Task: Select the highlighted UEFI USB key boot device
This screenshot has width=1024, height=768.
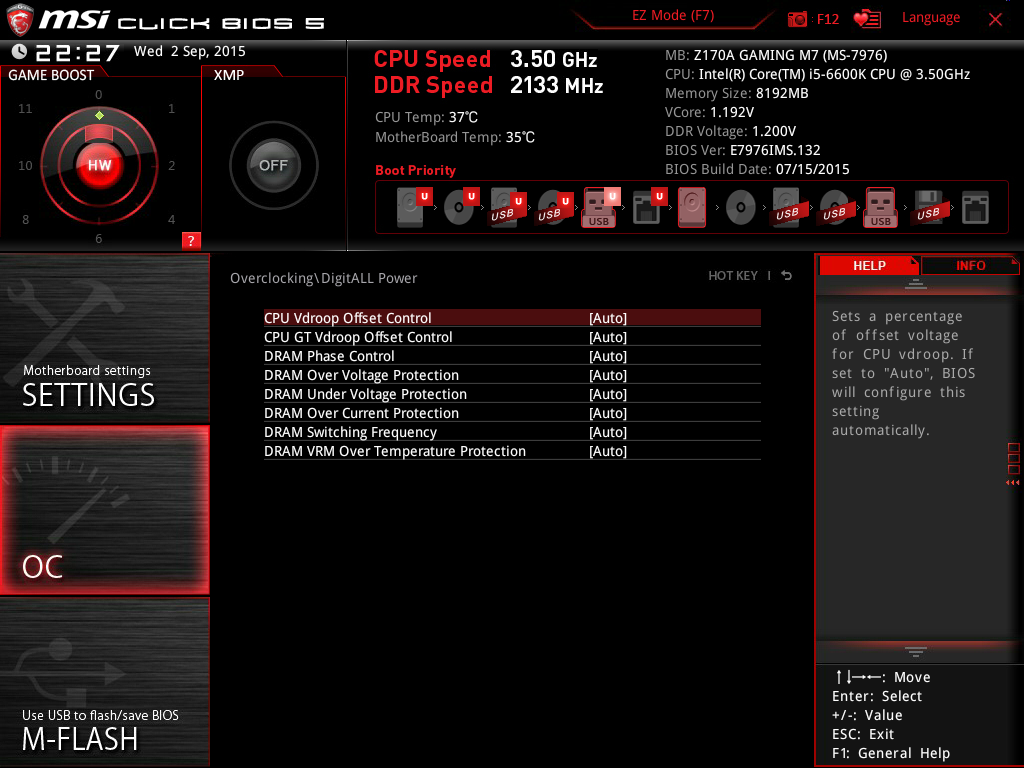Action: (601, 207)
